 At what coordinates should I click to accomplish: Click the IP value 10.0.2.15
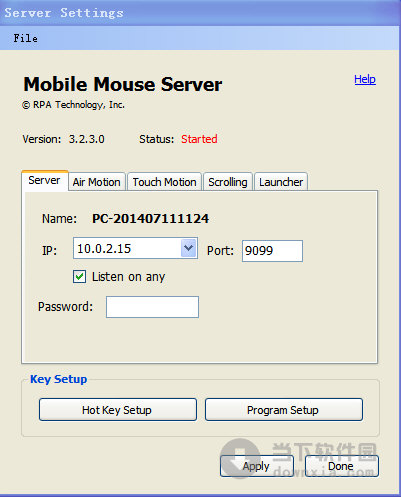point(104,249)
